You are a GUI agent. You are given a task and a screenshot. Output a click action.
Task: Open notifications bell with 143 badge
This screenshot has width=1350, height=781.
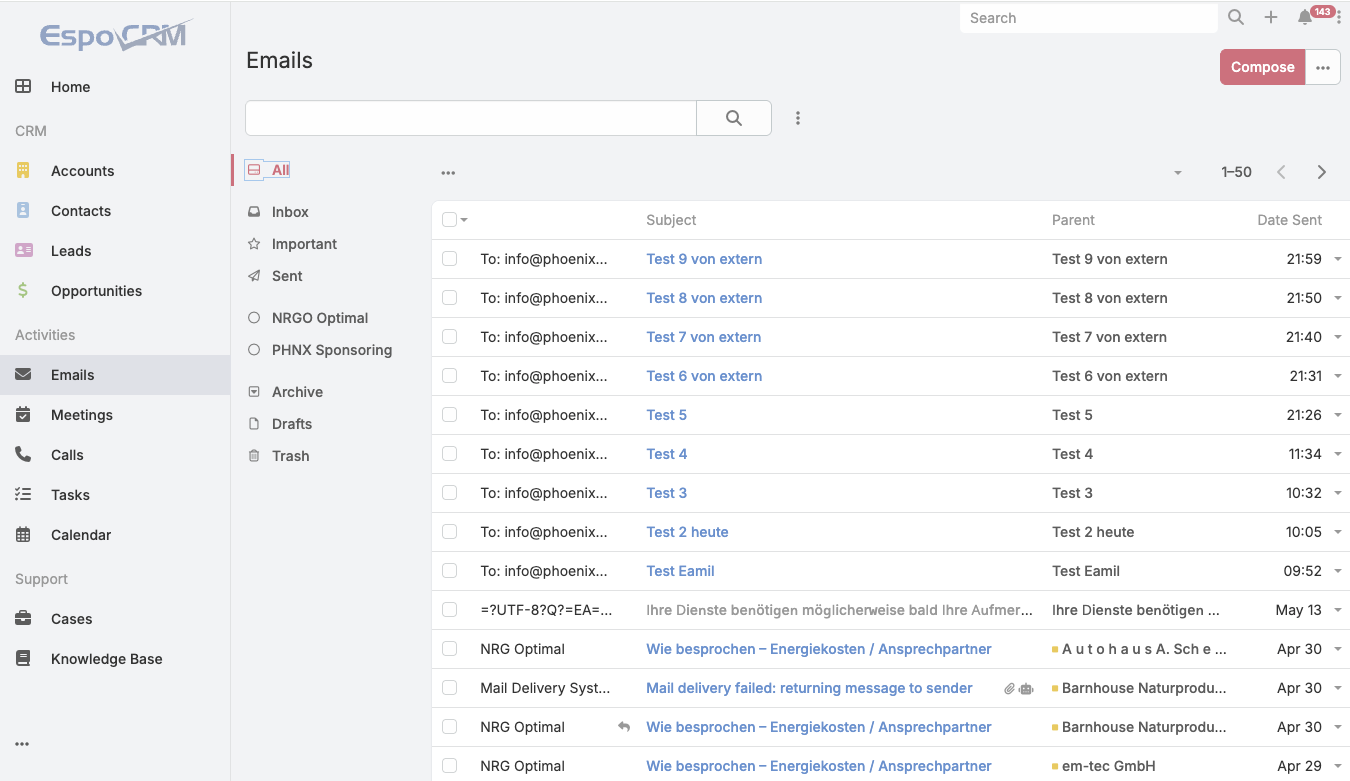click(x=1305, y=18)
